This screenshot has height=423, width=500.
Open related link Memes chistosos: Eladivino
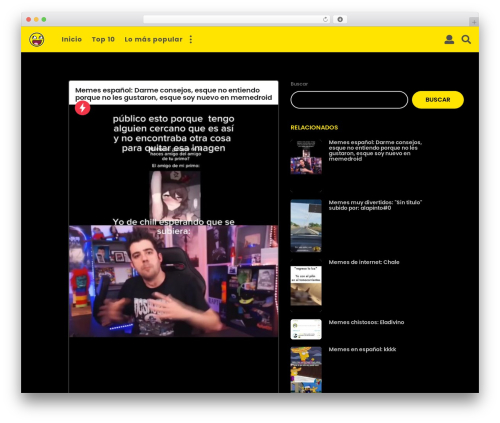[366, 322]
